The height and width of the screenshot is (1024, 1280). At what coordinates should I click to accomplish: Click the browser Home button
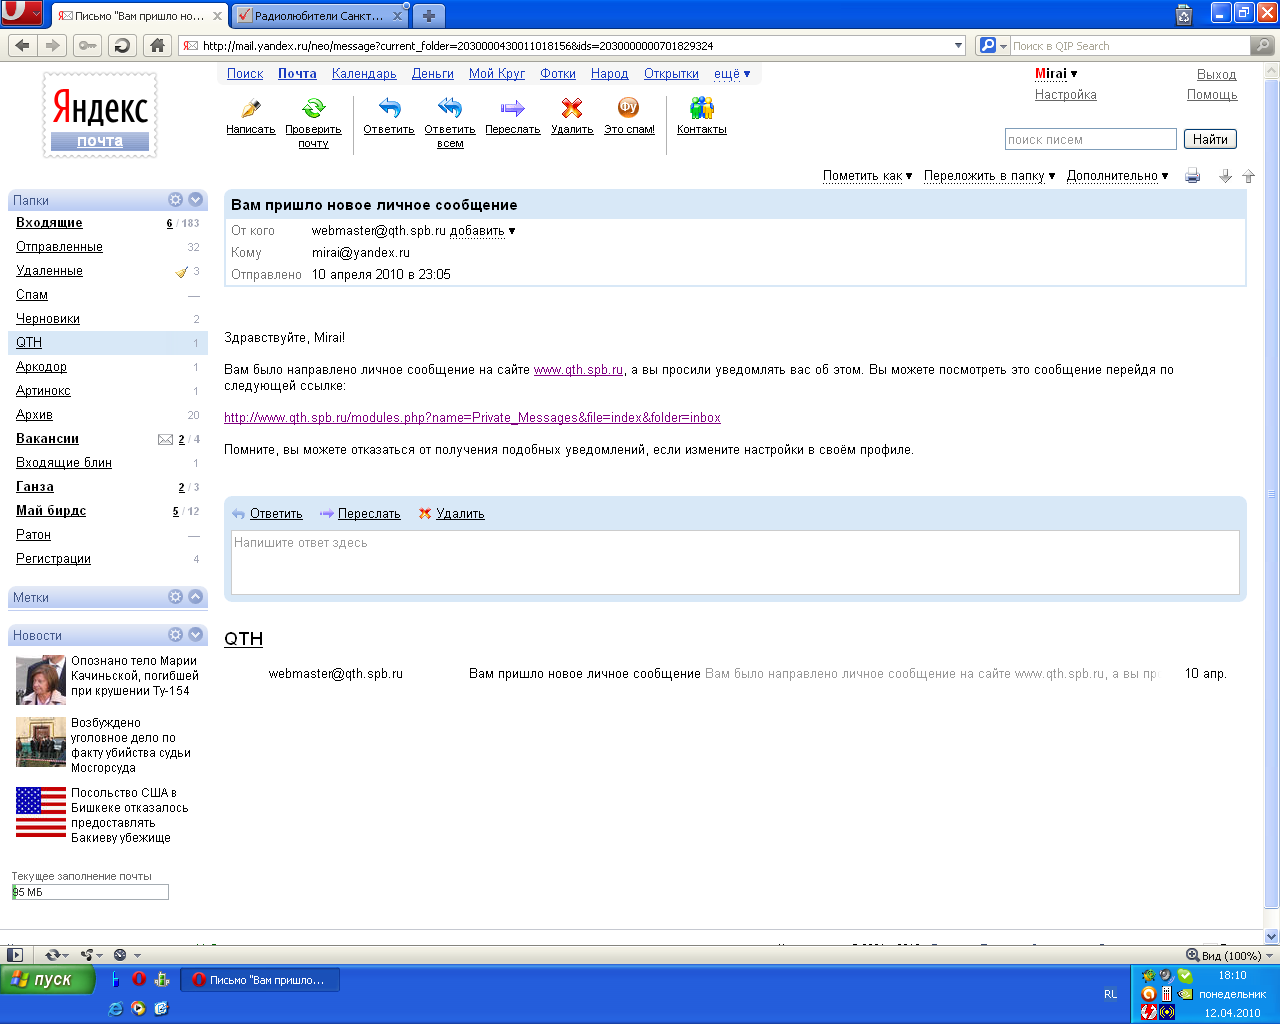157,45
